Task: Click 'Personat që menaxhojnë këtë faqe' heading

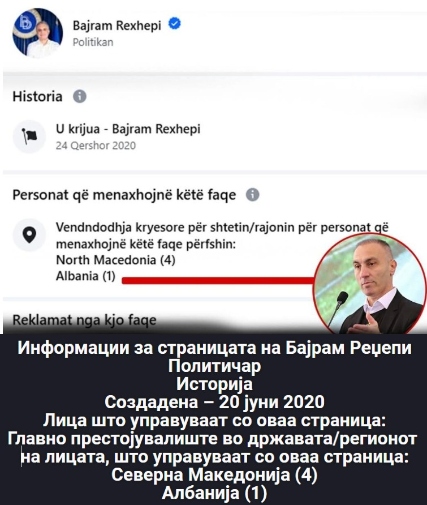Action: tap(124, 195)
